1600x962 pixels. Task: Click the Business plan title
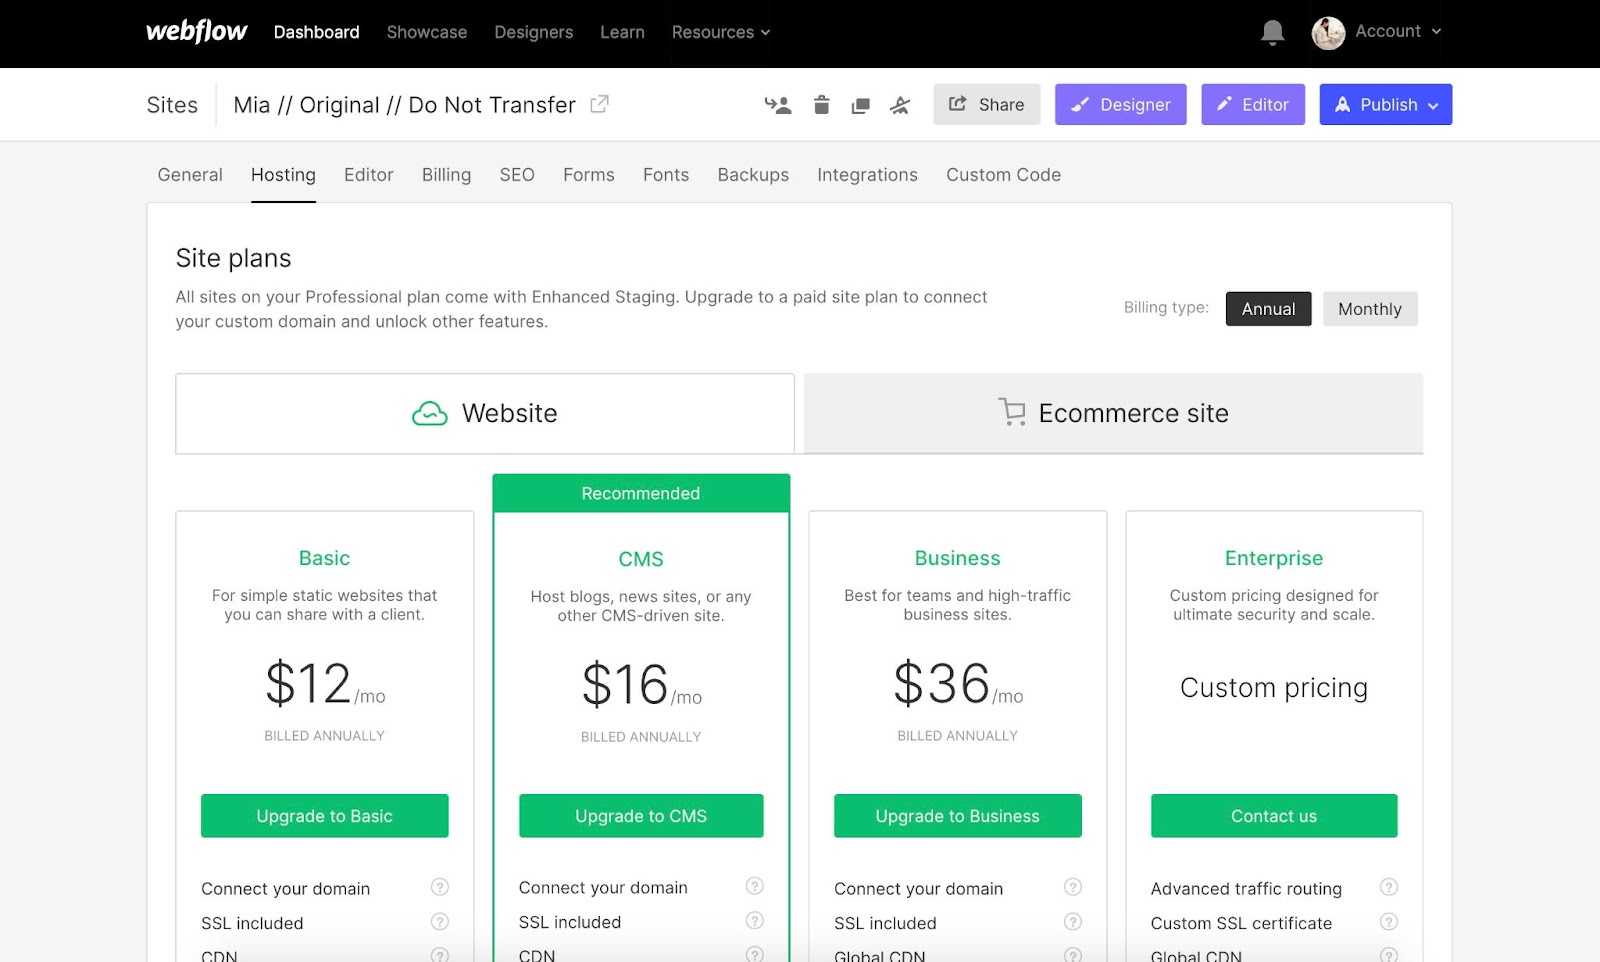click(x=958, y=558)
